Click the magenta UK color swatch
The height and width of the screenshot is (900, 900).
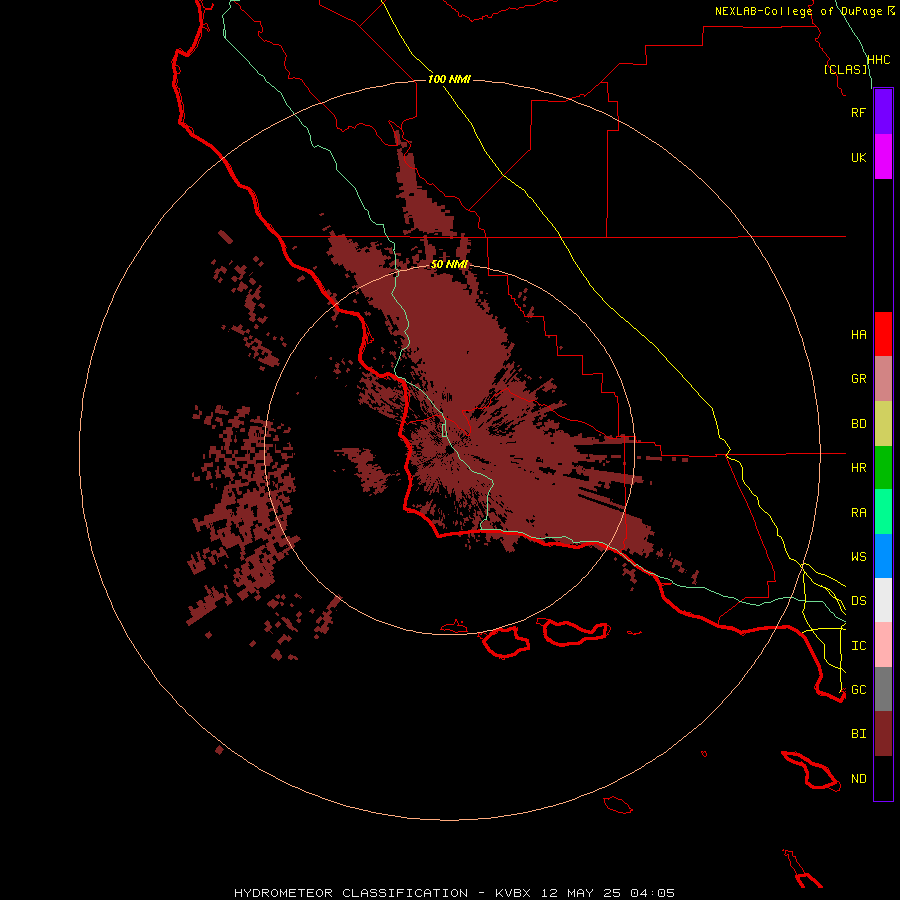[x=883, y=157]
